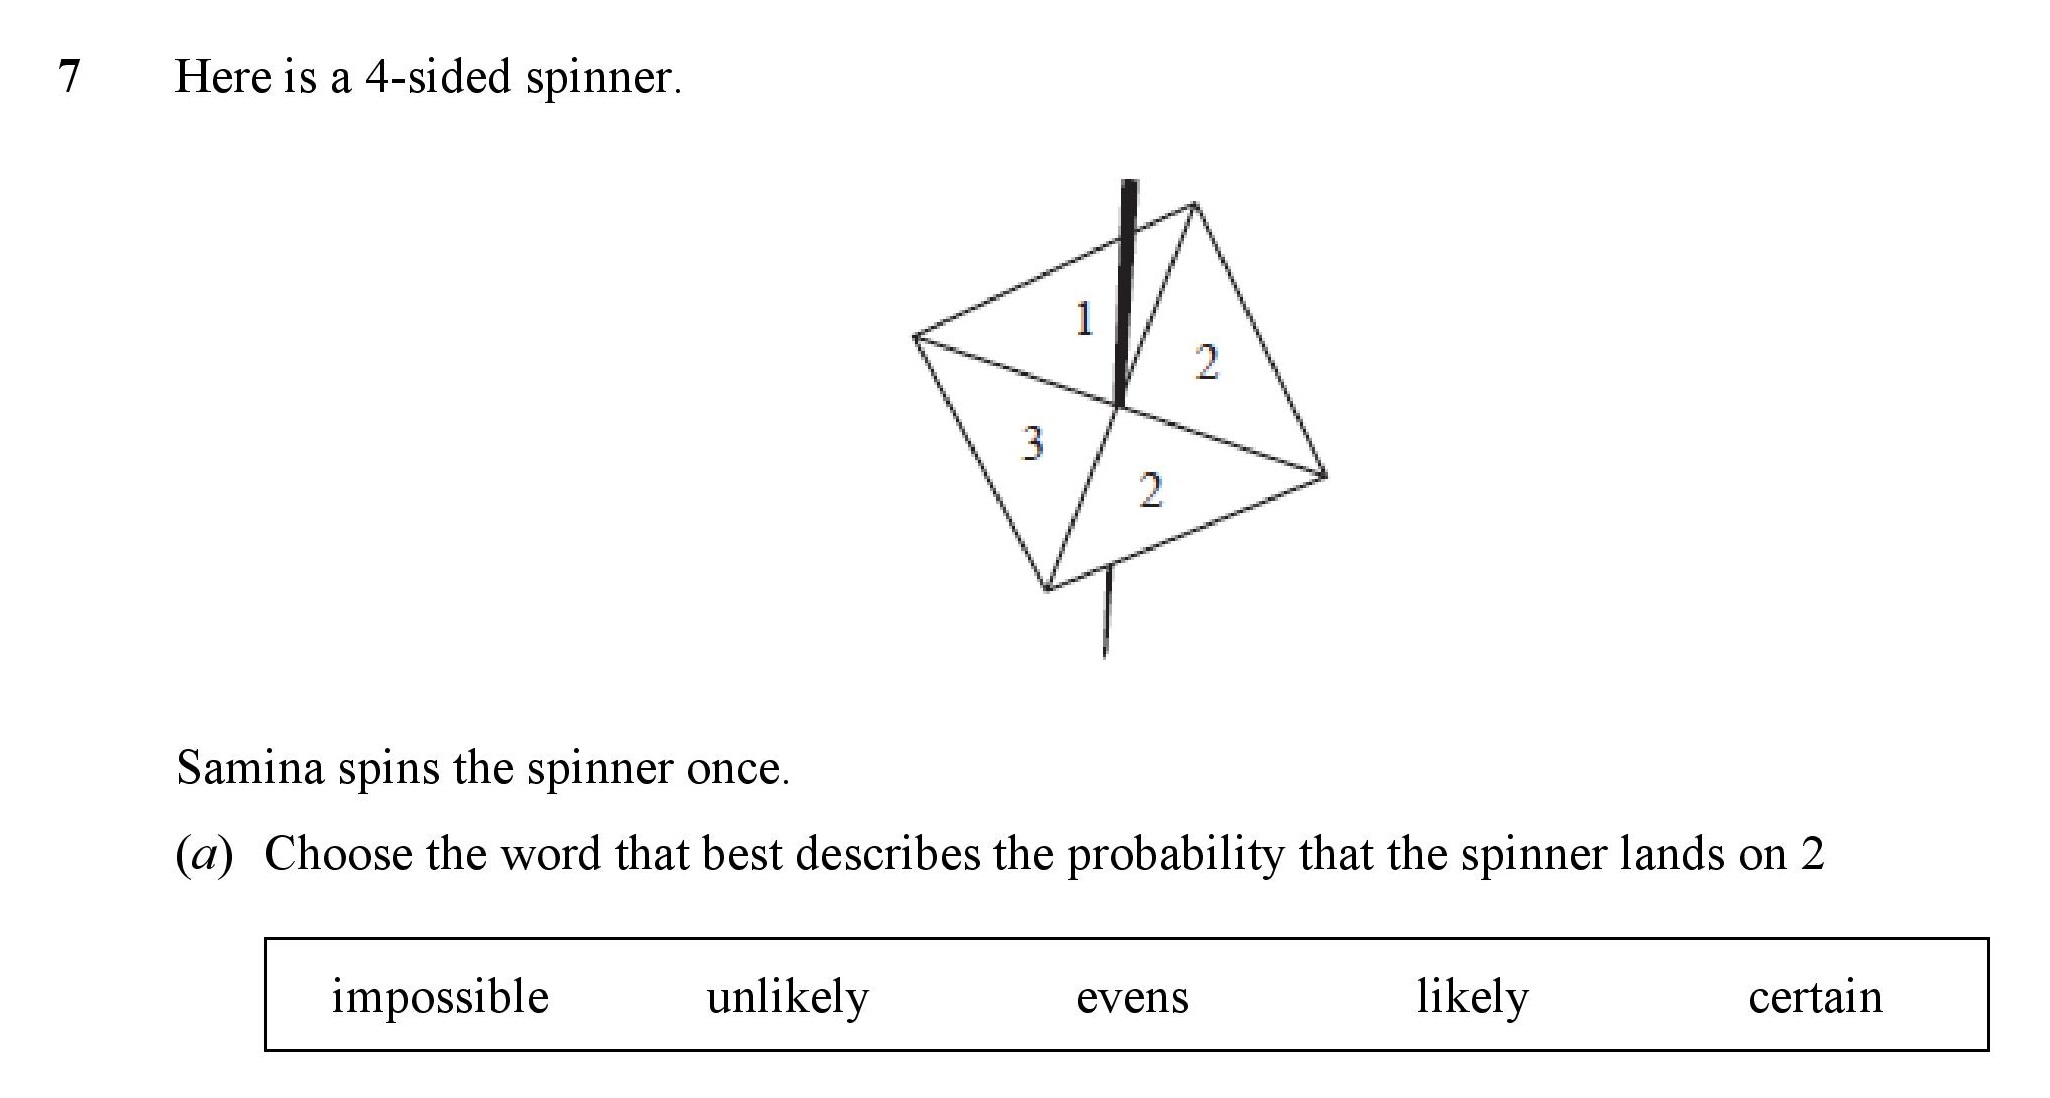The width and height of the screenshot is (2050, 1098).
Task: Select the word 'impossible'
Action: pos(440,998)
